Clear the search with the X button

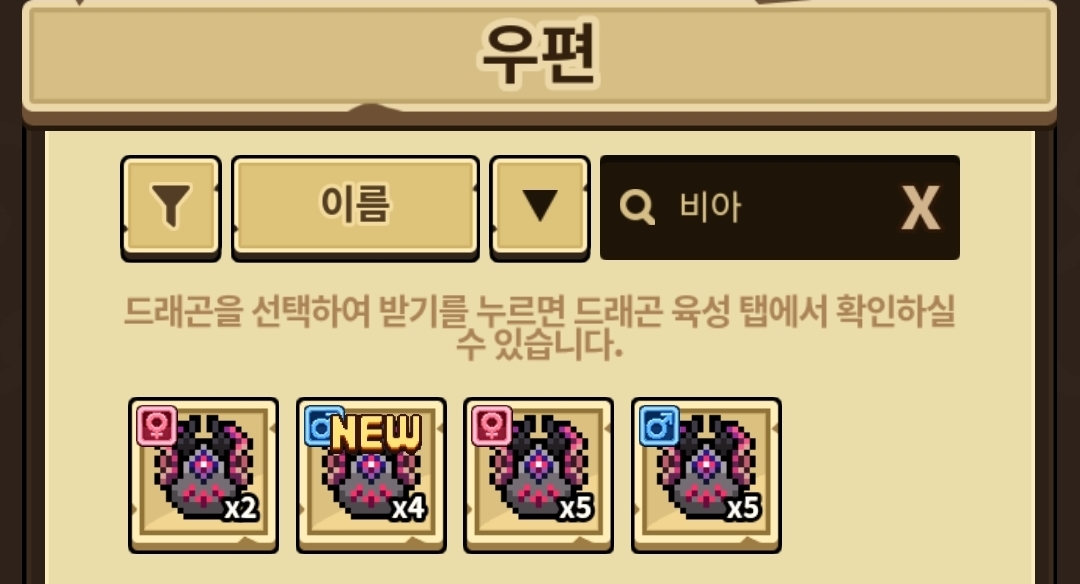tap(921, 207)
